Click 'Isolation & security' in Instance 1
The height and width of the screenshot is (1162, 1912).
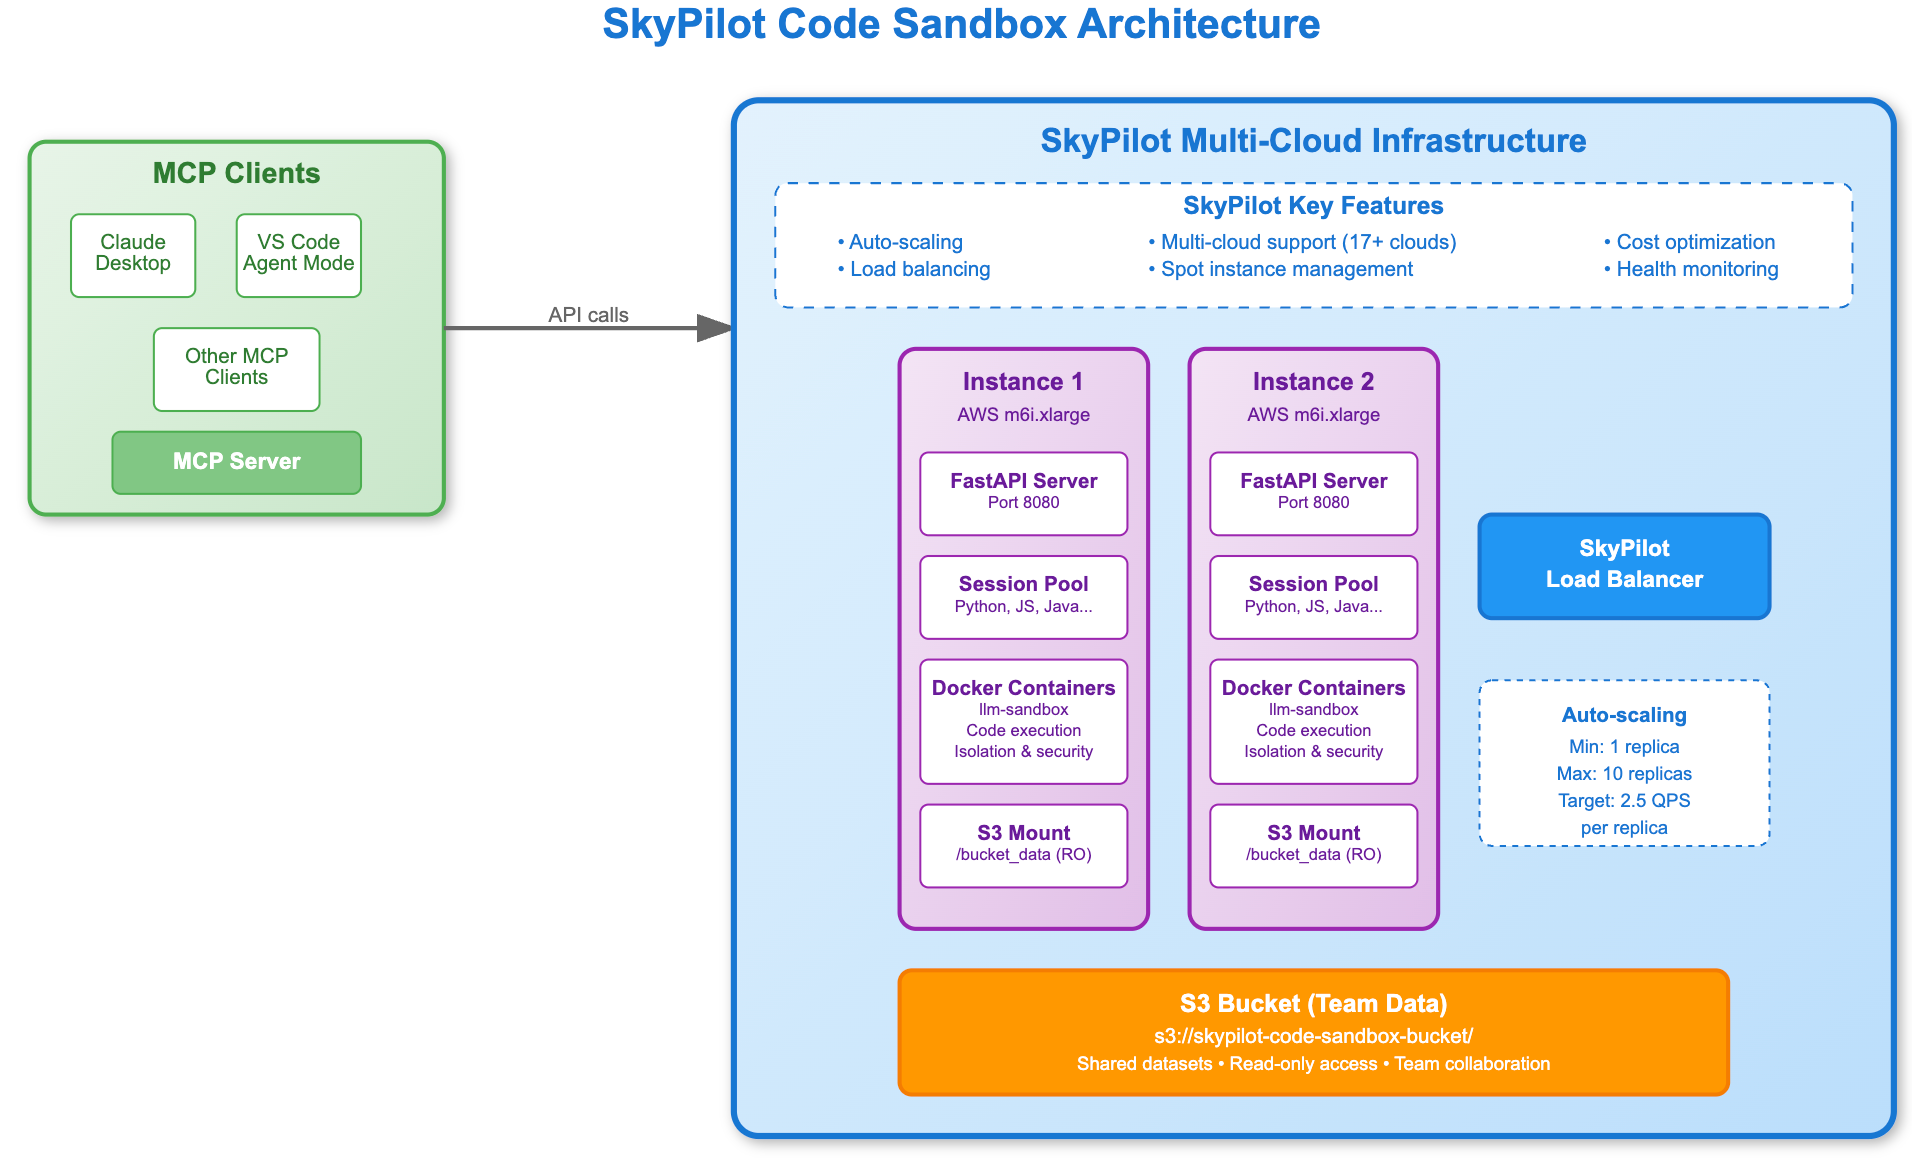(1023, 752)
